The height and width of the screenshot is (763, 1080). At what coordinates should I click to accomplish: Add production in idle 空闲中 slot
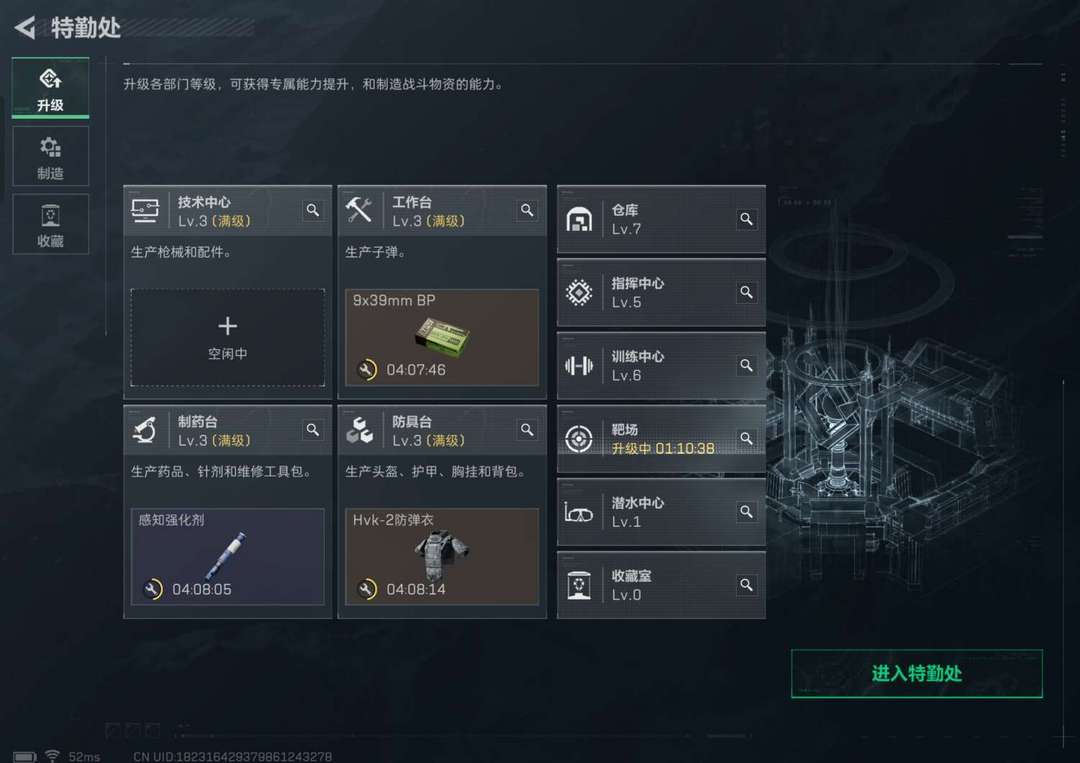click(227, 337)
